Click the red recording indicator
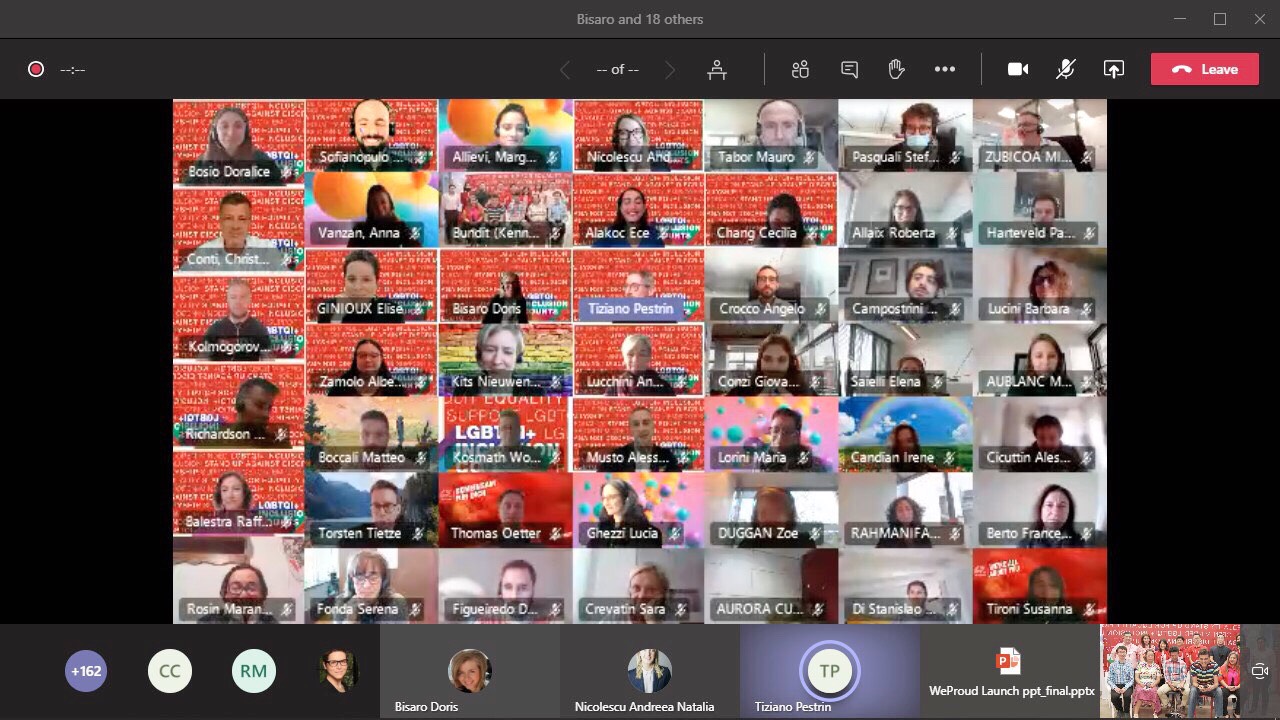This screenshot has height=720, width=1280. (x=36, y=69)
